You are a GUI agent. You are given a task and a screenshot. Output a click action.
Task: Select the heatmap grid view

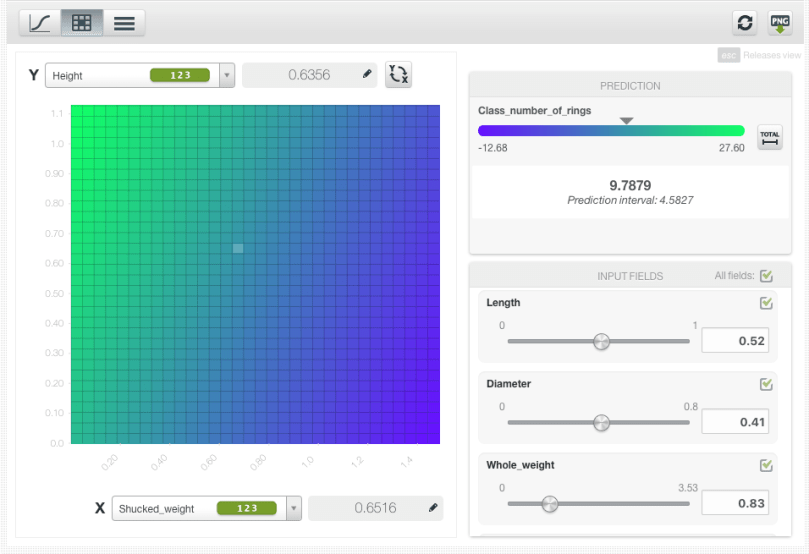pyautogui.click(x=82, y=23)
